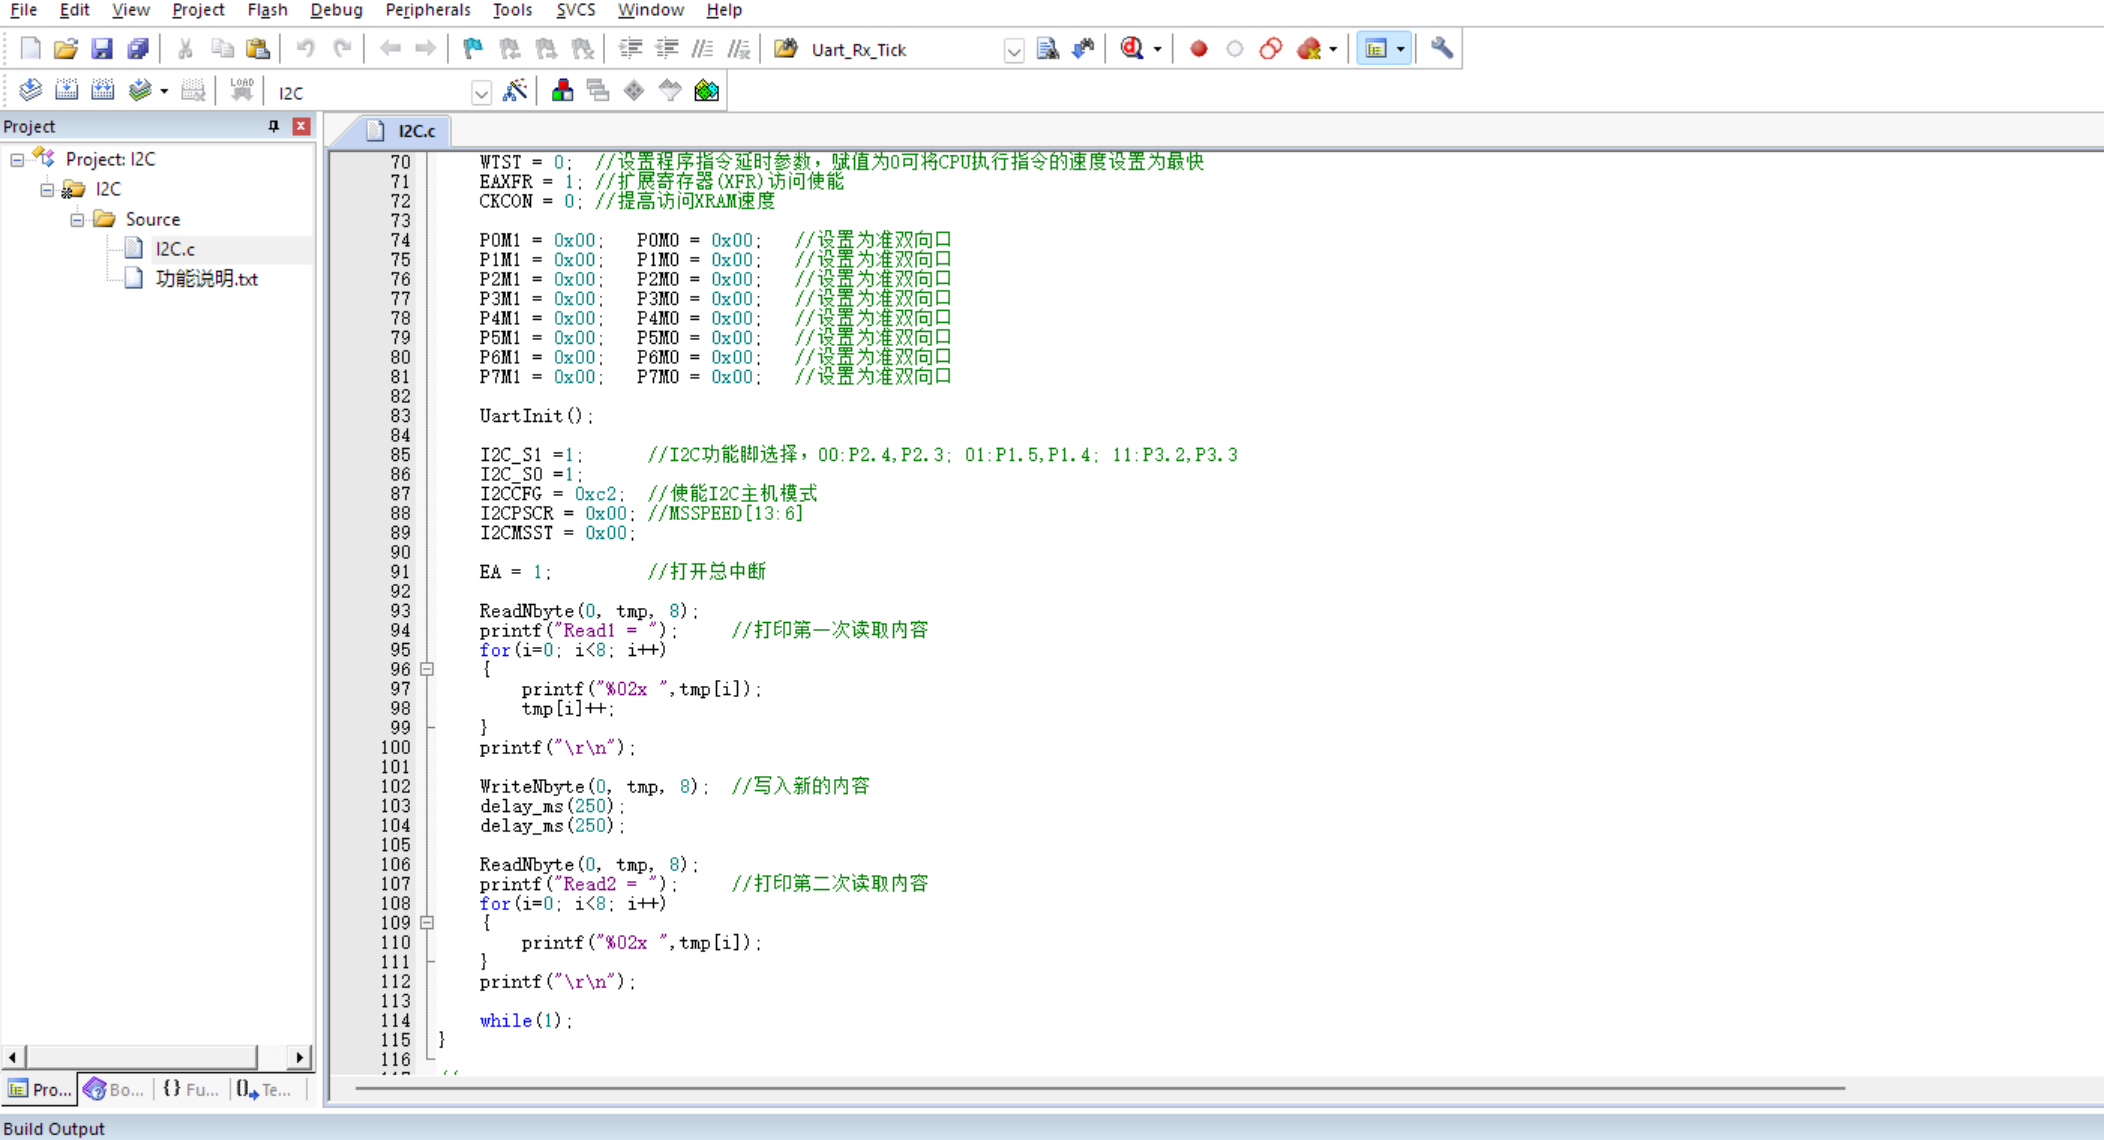Open the I2C target selection dropdown
The height and width of the screenshot is (1140, 2104).
pos(481,93)
